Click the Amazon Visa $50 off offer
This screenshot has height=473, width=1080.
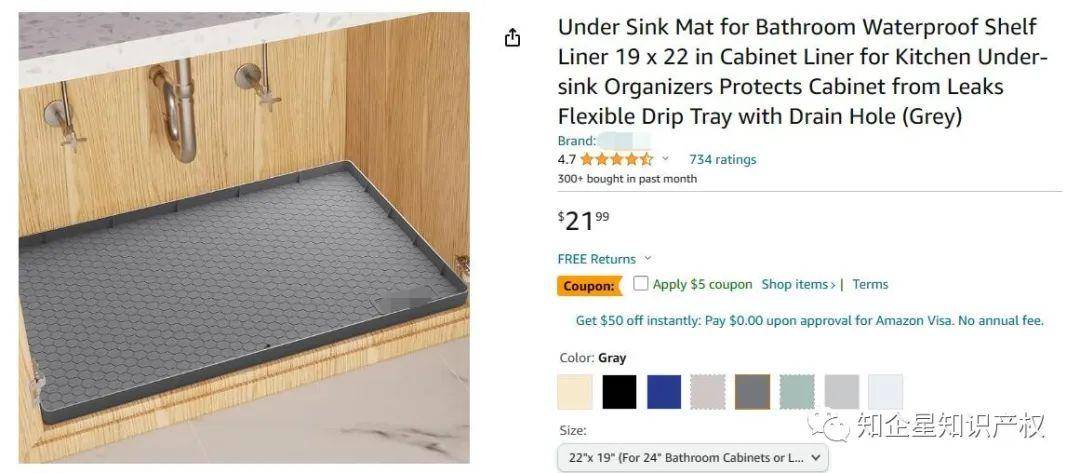(809, 321)
